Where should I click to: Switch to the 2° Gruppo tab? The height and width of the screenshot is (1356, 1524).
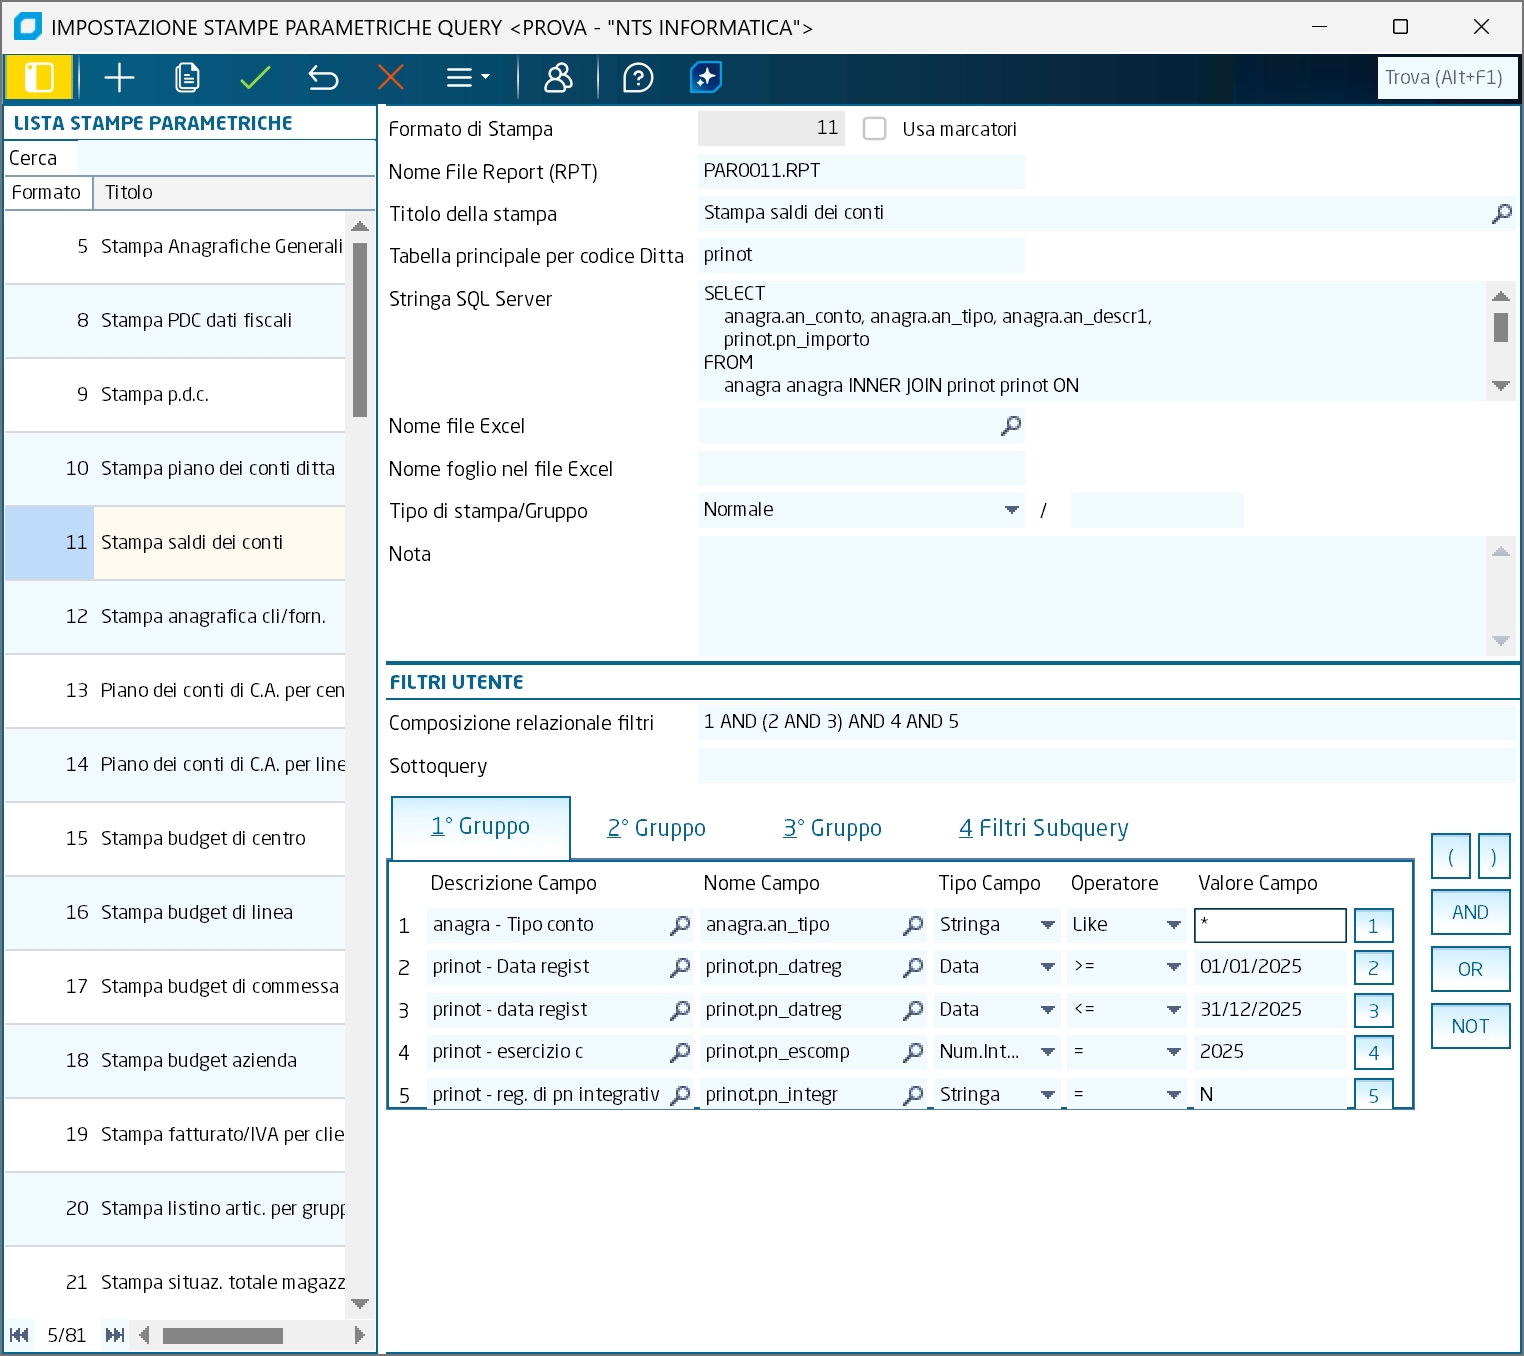click(656, 828)
